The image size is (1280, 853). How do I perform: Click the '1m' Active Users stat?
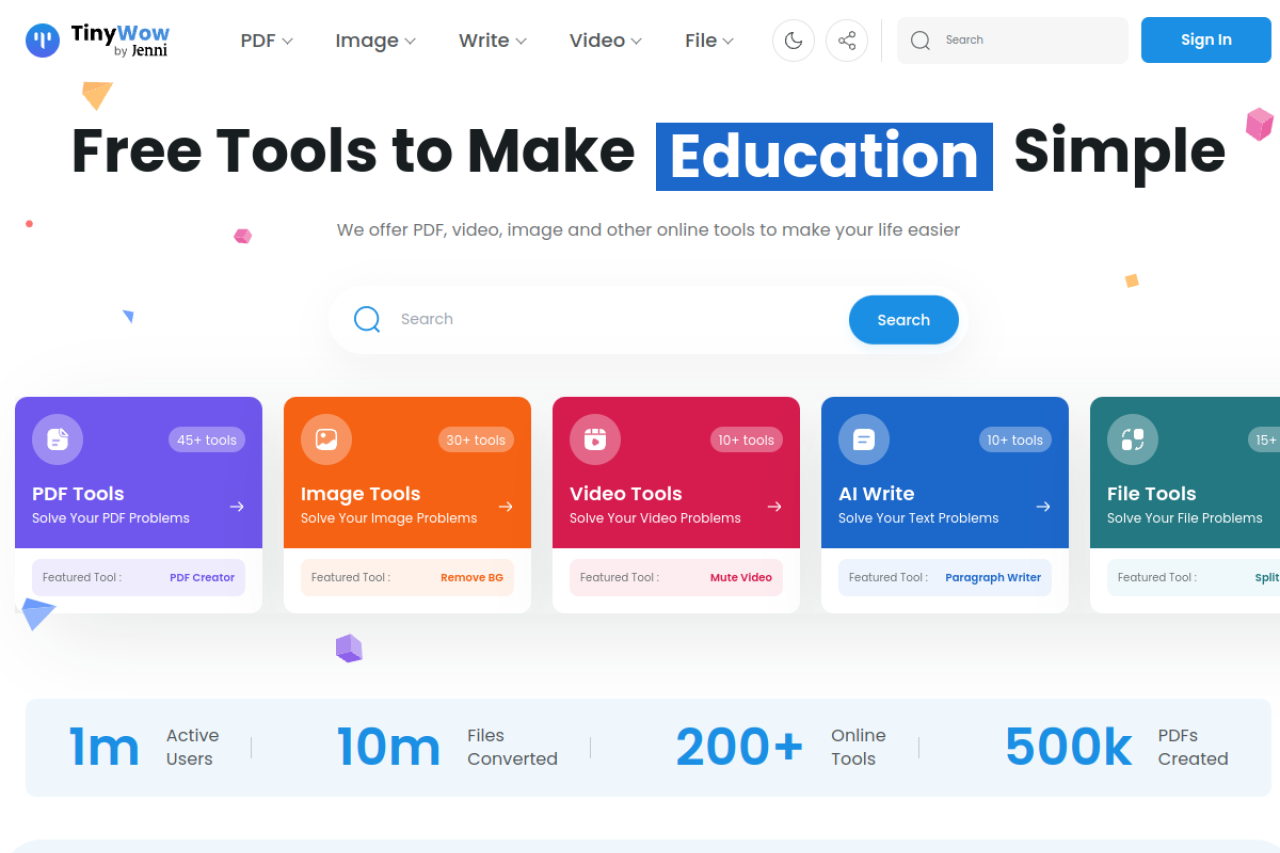pyautogui.click(x=104, y=747)
